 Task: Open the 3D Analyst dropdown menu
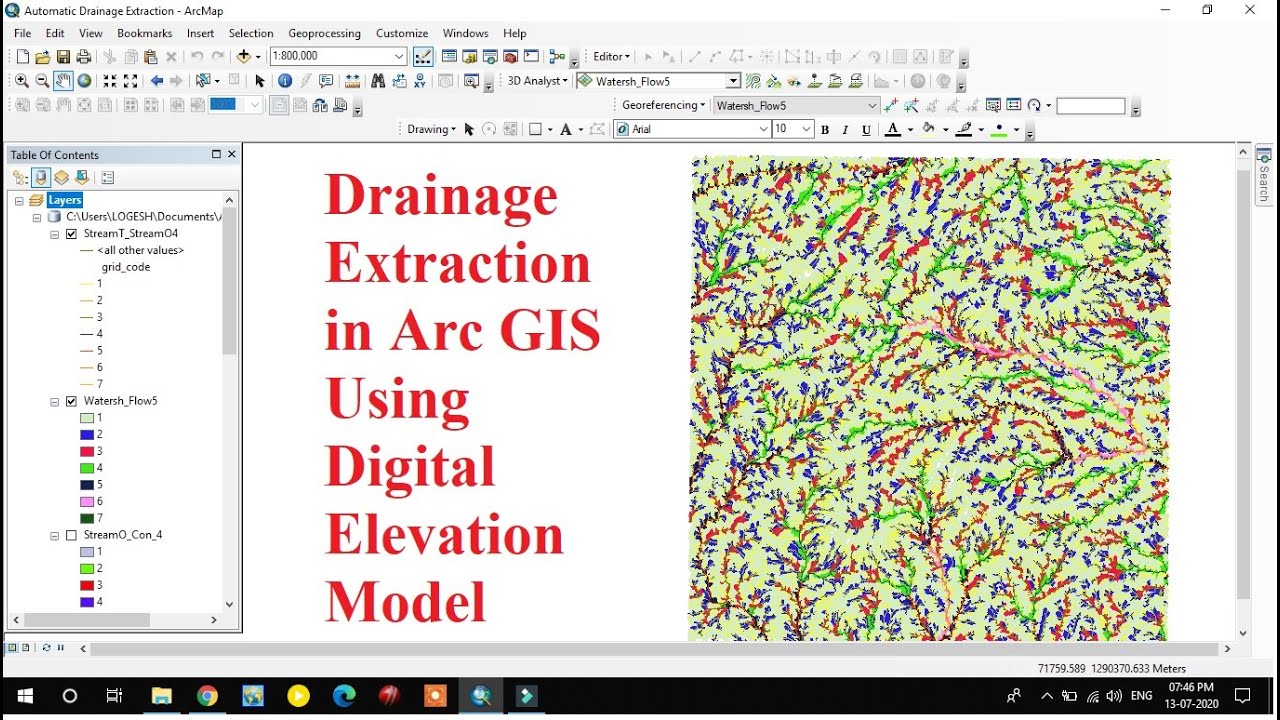(x=537, y=81)
